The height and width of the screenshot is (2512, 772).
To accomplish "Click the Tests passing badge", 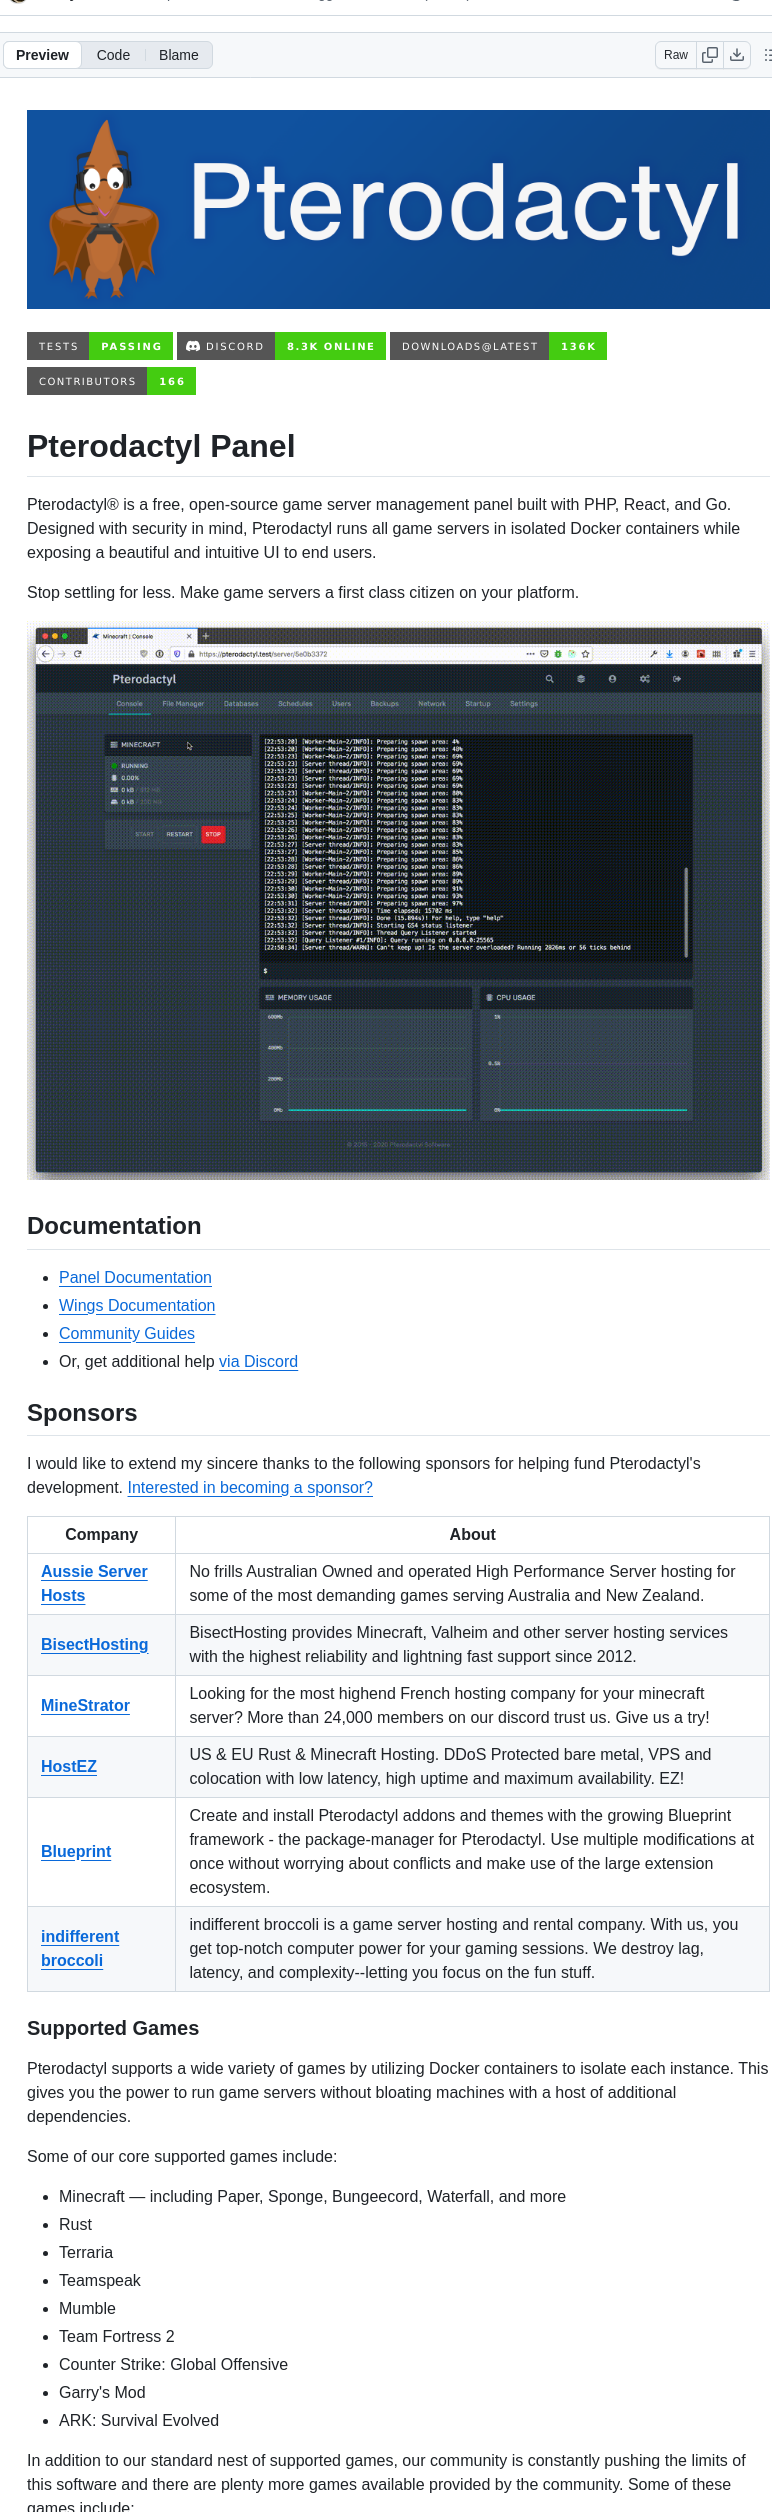I will [99, 346].
